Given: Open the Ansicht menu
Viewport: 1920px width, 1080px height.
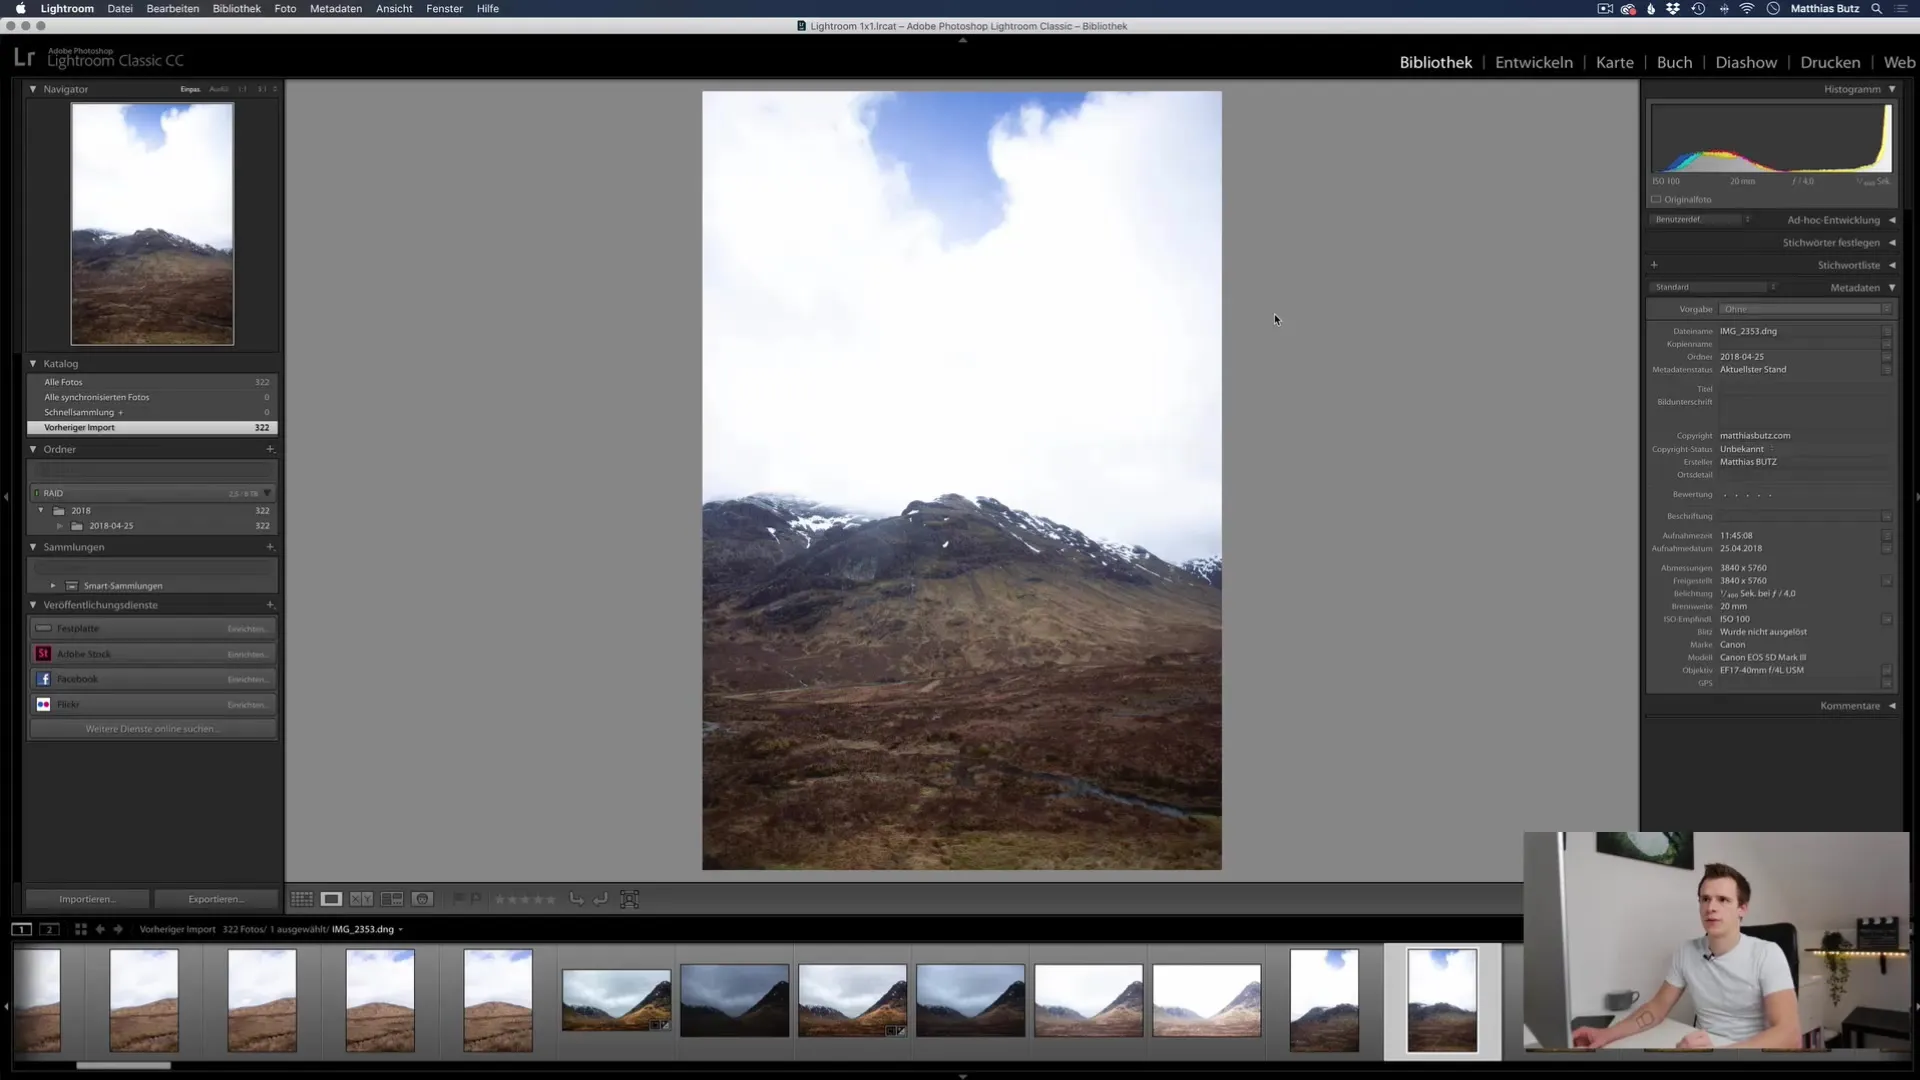Looking at the screenshot, I should tap(394, 9).
